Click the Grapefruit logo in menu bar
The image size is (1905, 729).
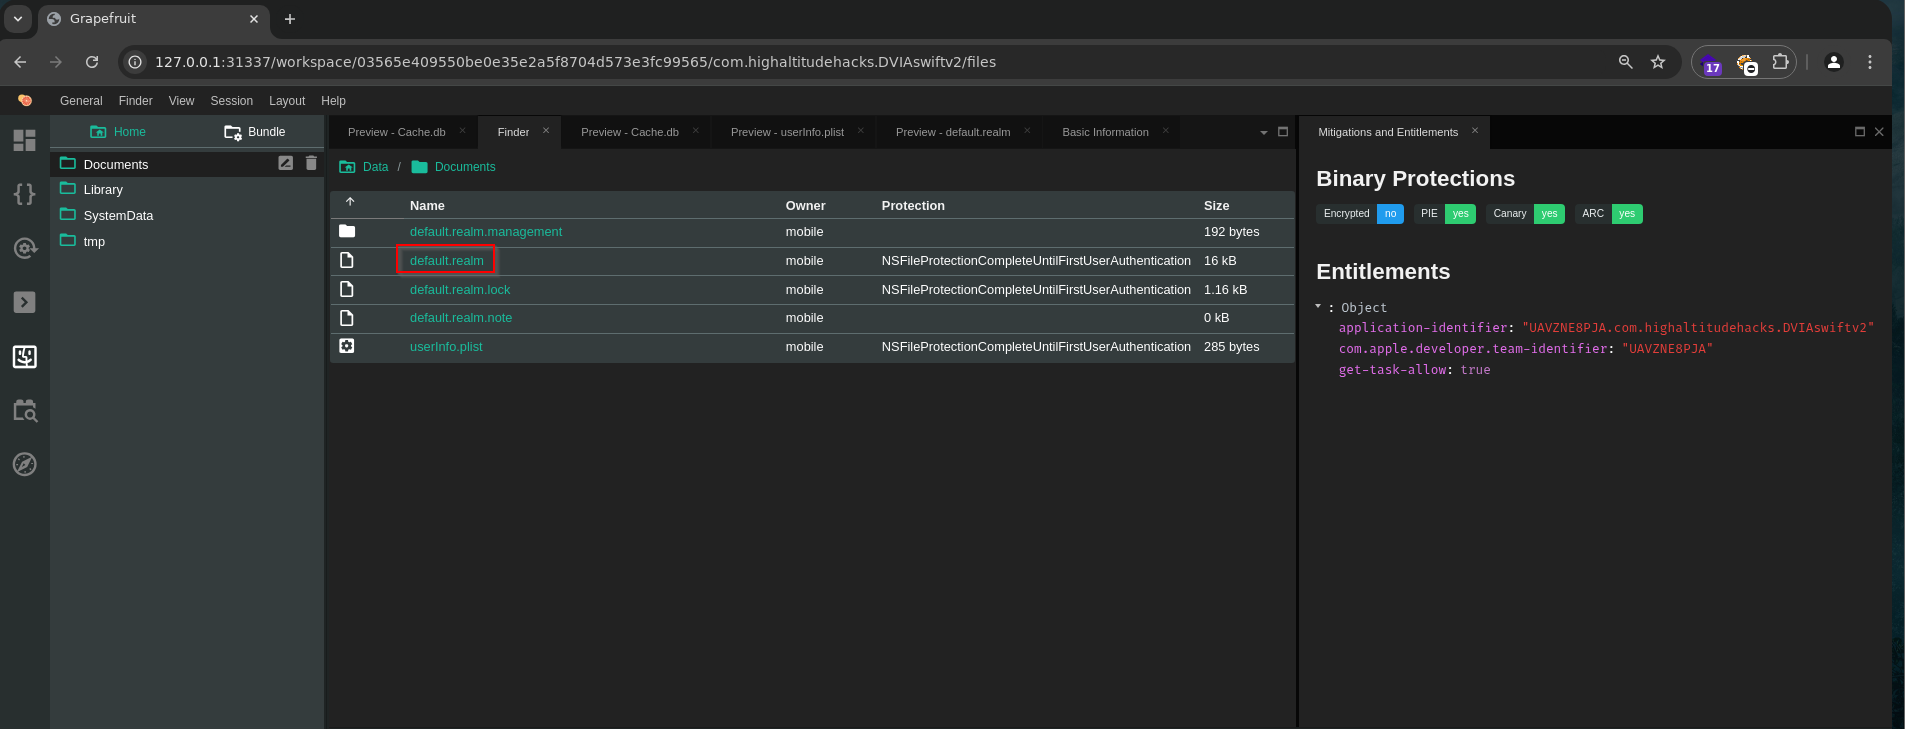(25, 100)
